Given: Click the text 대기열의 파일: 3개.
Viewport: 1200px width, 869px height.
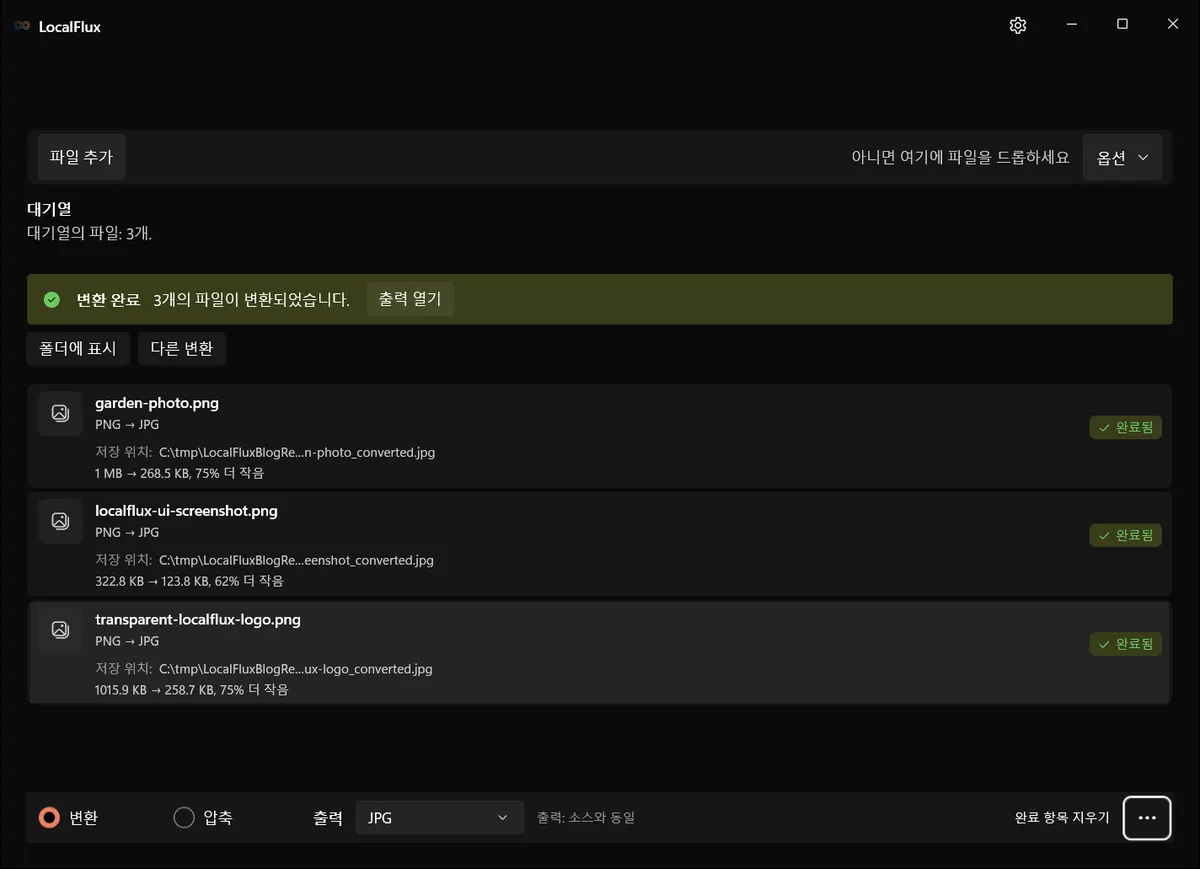Looking at the screenshot, I should click(89, 233).
